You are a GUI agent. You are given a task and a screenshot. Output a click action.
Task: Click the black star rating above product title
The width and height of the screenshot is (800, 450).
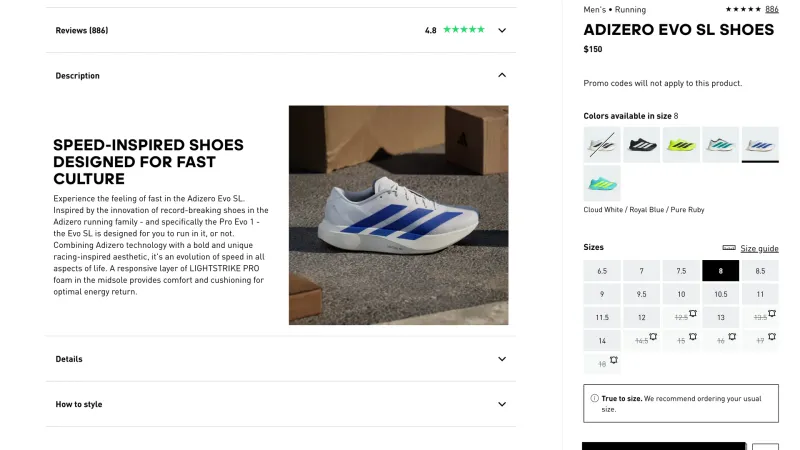click(x=743, y=9)
